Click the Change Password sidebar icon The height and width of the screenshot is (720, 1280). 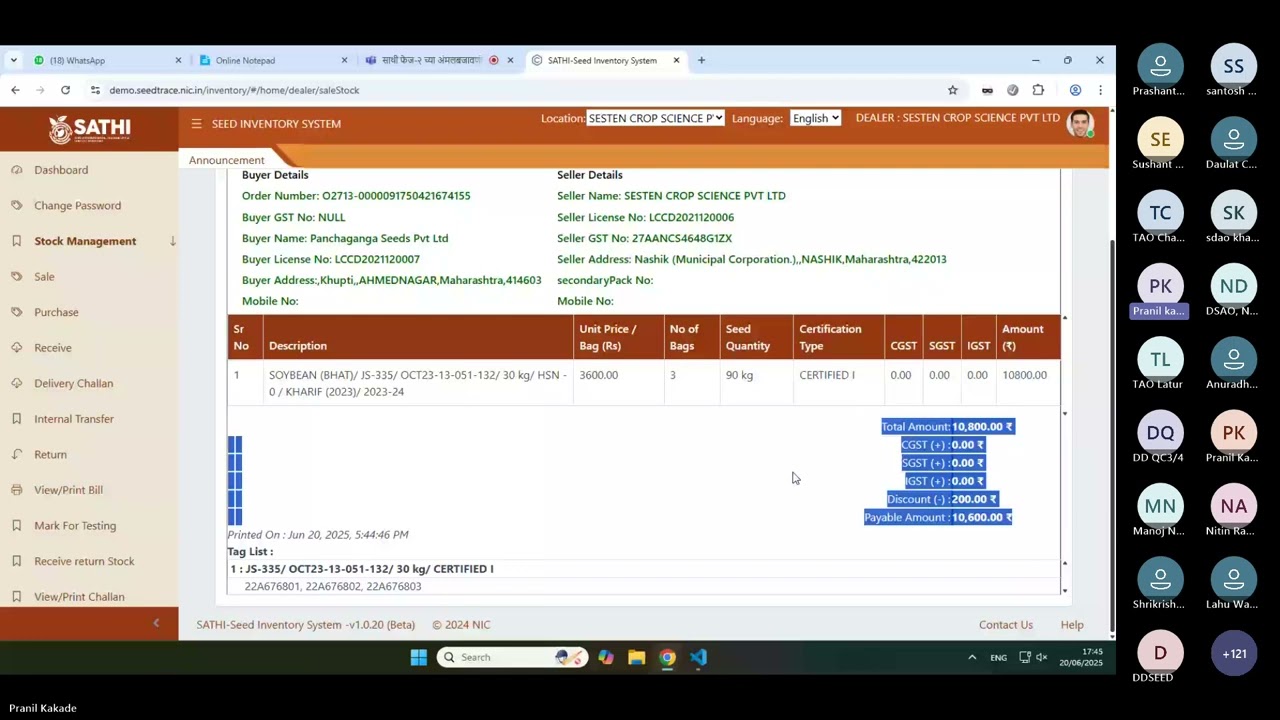tap(17, 206)
